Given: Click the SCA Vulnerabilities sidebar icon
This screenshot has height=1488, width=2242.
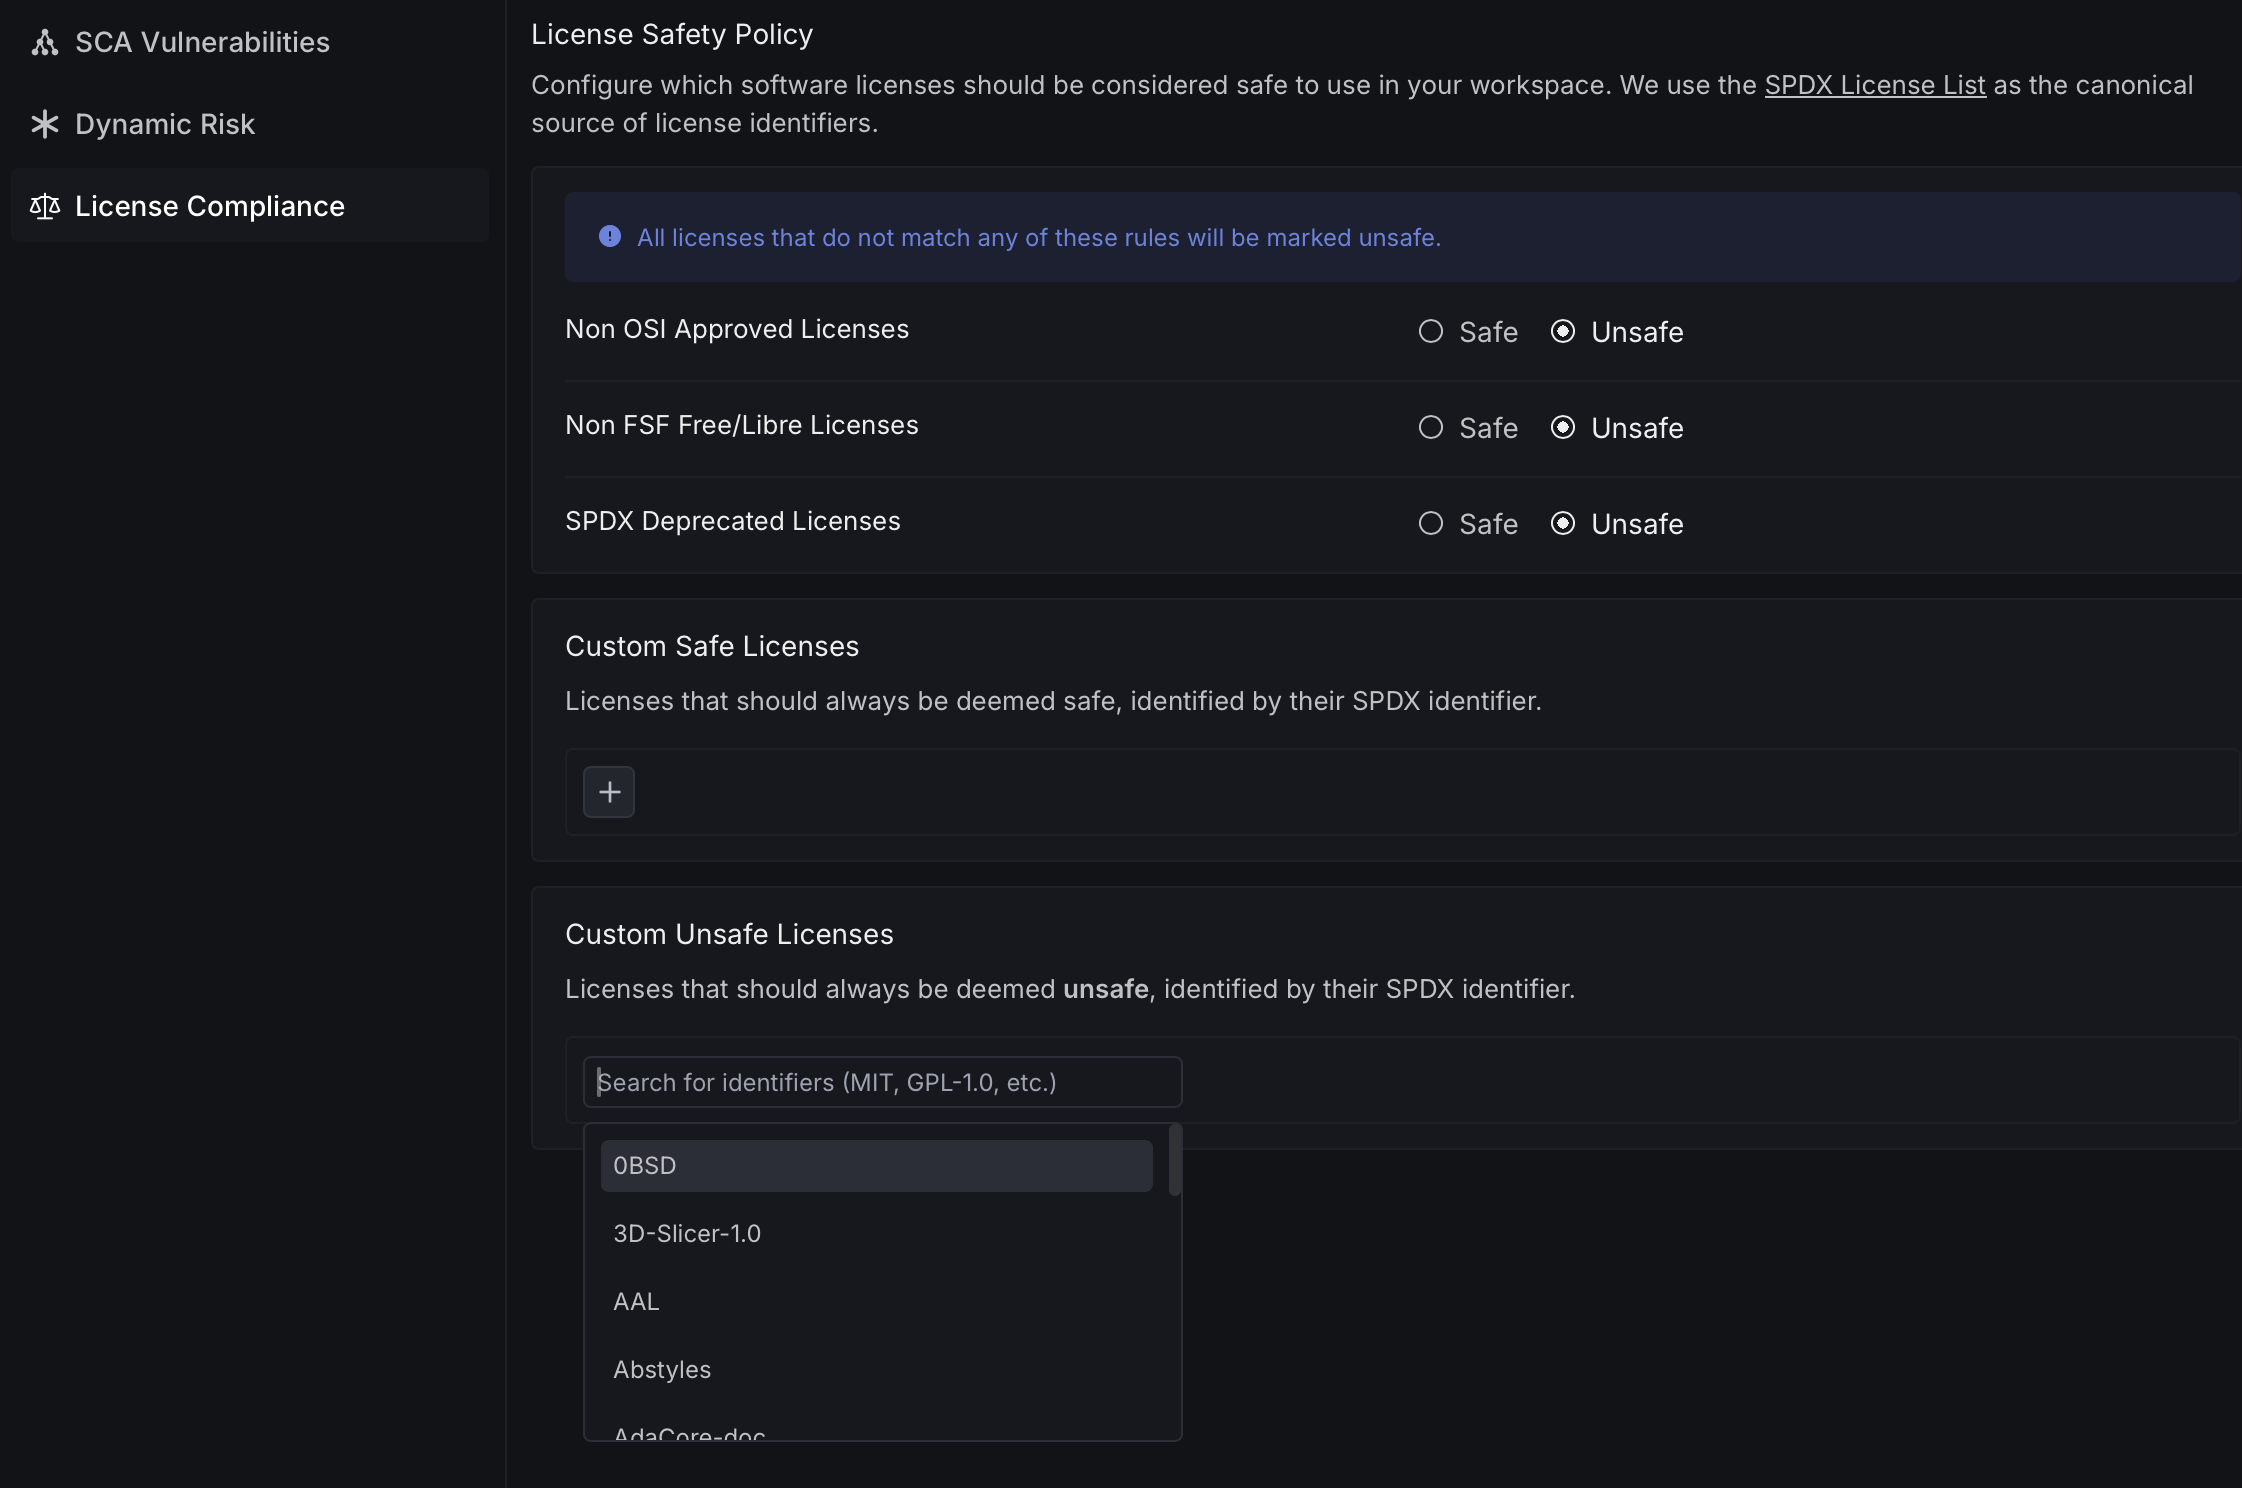Looking at the screenshot, I should click(x=44, y=42).
